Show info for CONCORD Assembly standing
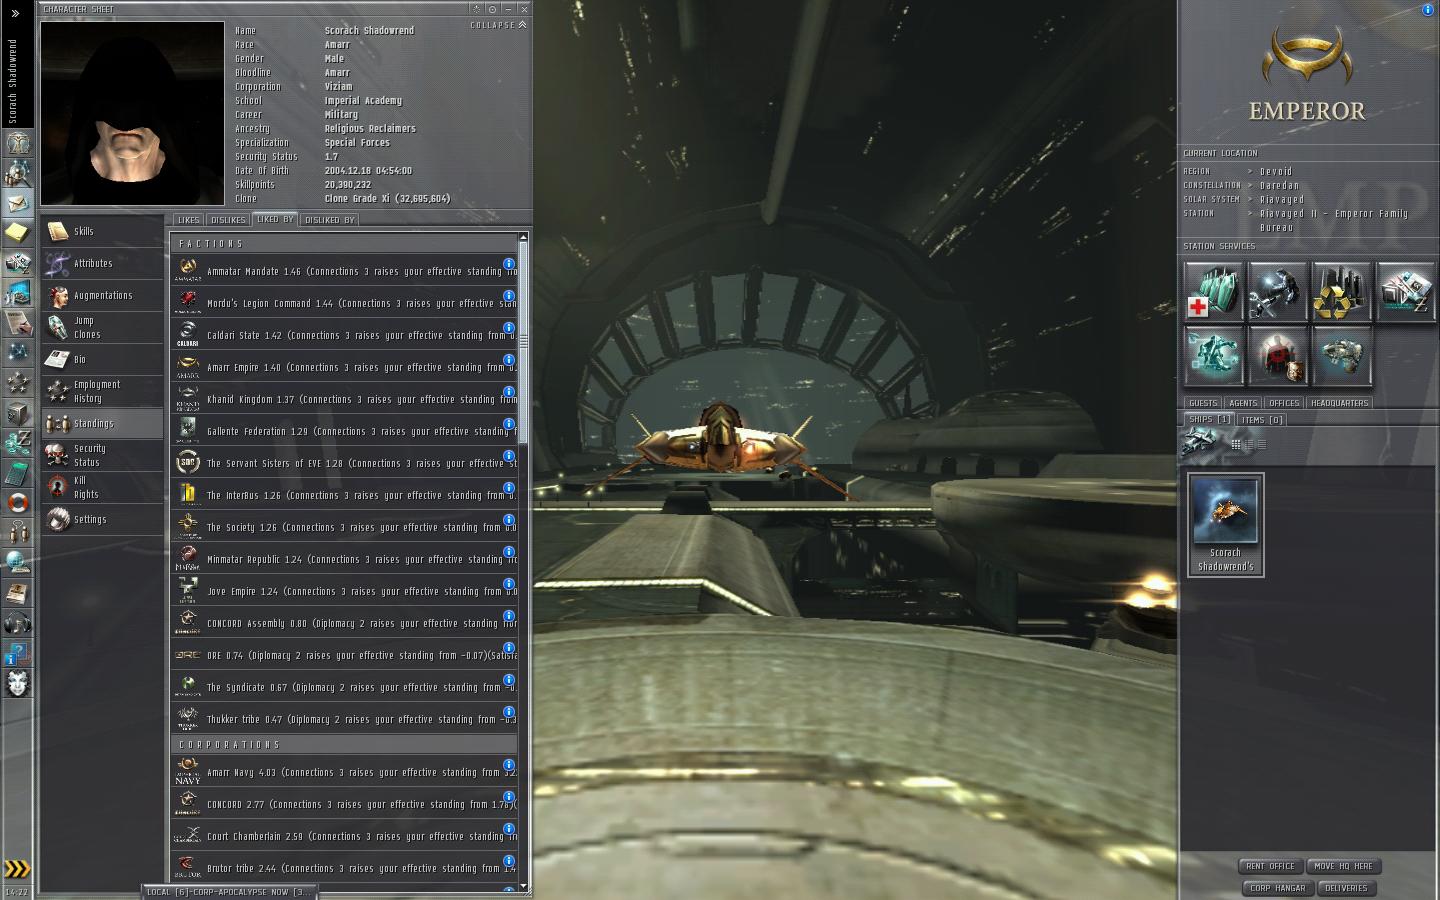Screen dimensions: 1440x900 (509, 616)
